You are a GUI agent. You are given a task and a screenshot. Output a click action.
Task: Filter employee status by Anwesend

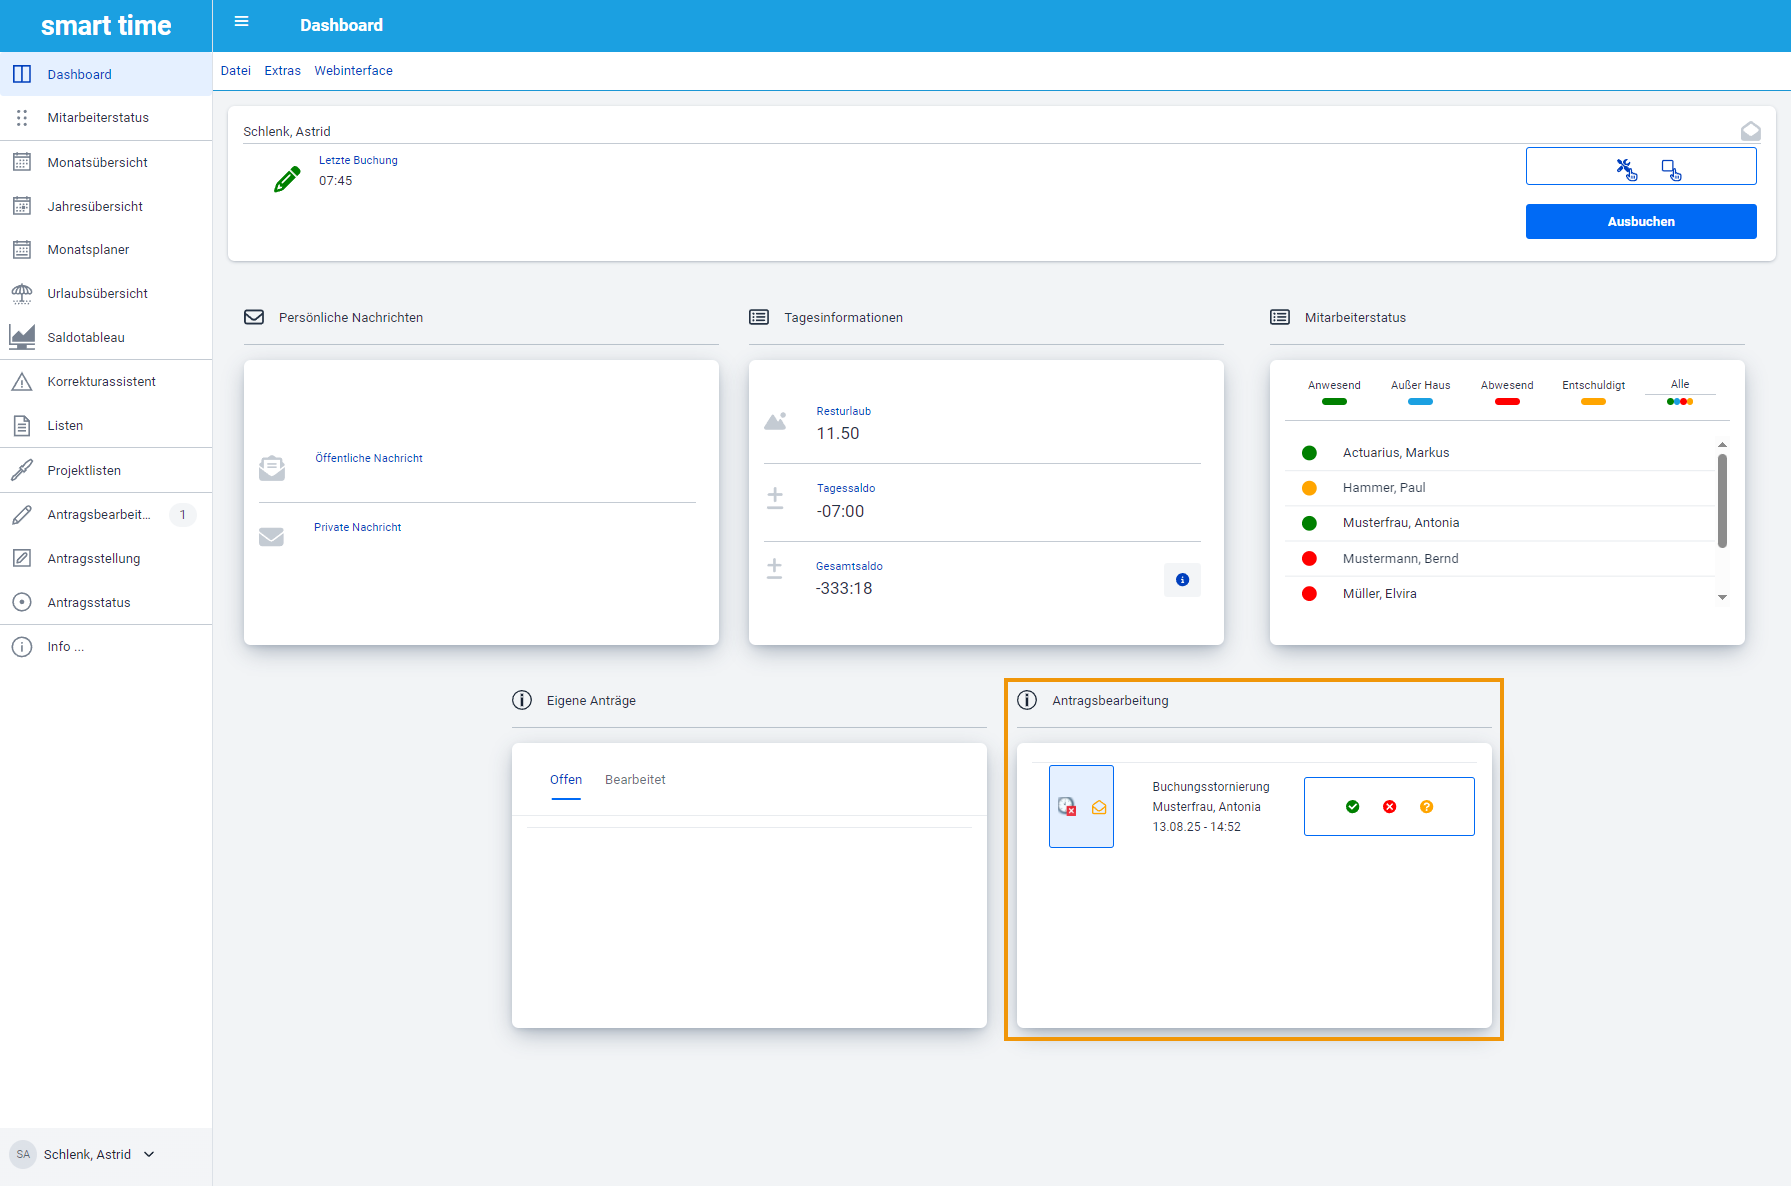(1334, 391)
